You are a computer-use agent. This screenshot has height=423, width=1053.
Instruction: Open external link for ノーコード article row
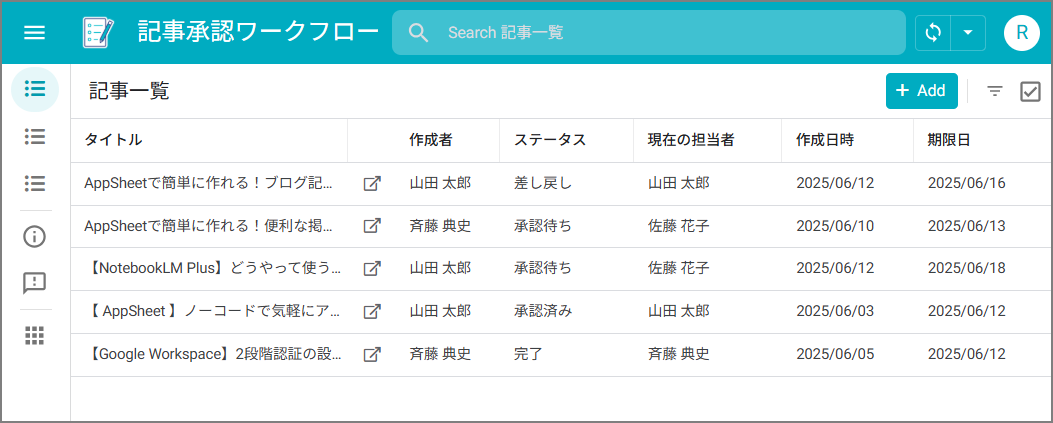click(372, 312)
